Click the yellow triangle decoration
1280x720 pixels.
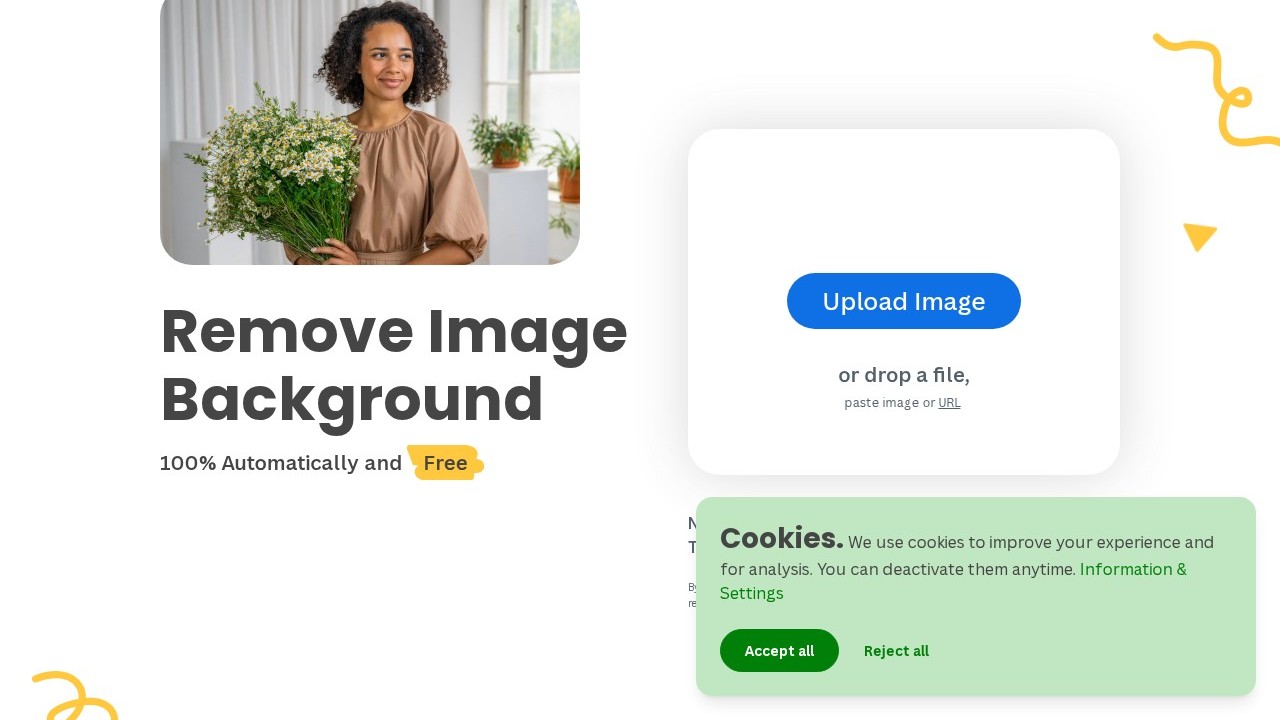click(1199, 237)
